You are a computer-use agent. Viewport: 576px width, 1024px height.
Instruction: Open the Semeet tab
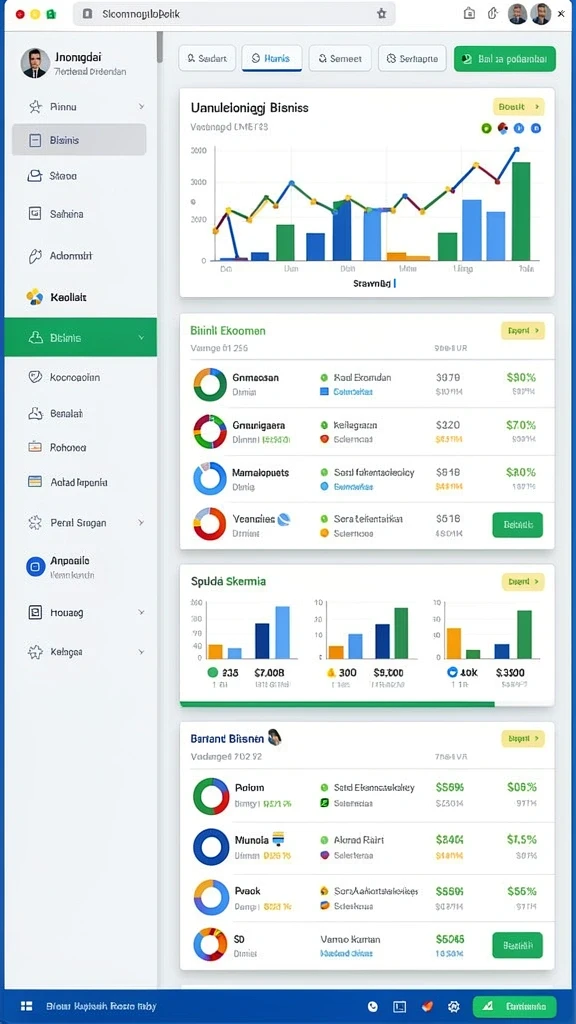pyautogui.click(x=340, y=58)
